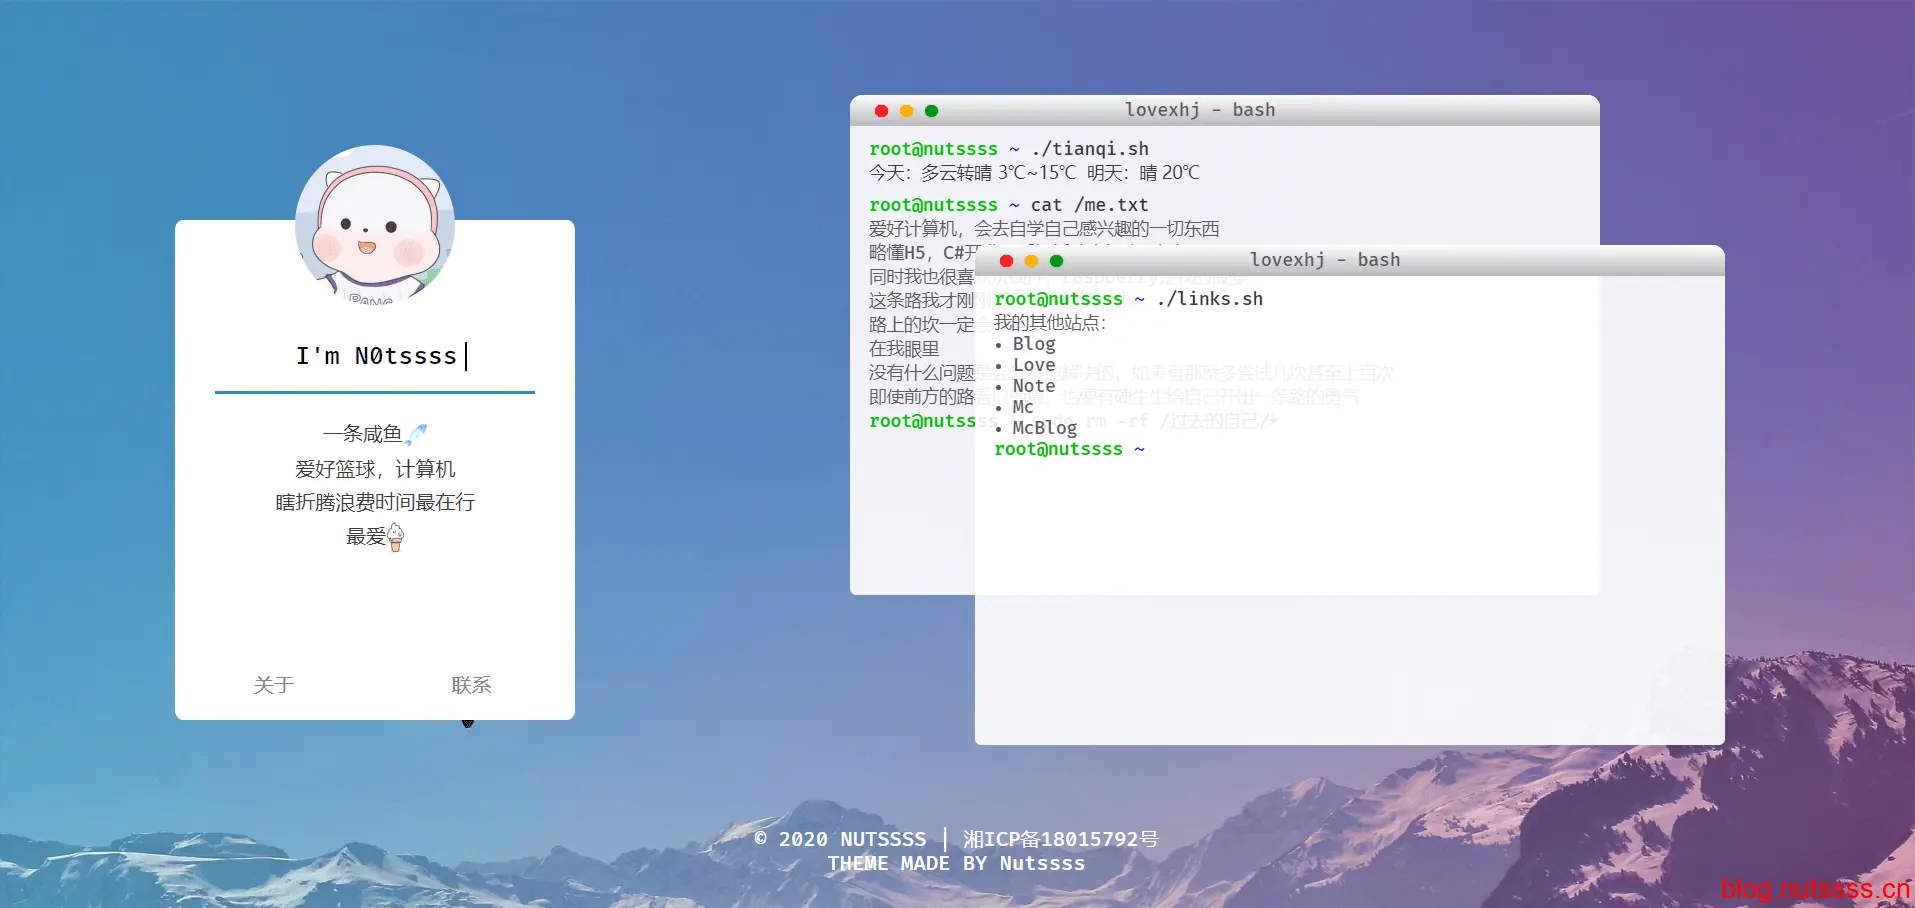Viewport: 1915px width, 908px height.
Task: Open the 关于 tab on the profile card
Action: [273, 685]
